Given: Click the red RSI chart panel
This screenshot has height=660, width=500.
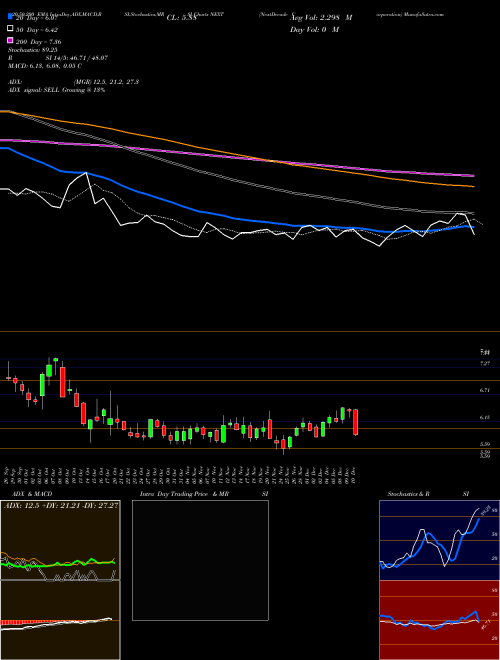Looking at the screenshot, I should pos(439,620).
